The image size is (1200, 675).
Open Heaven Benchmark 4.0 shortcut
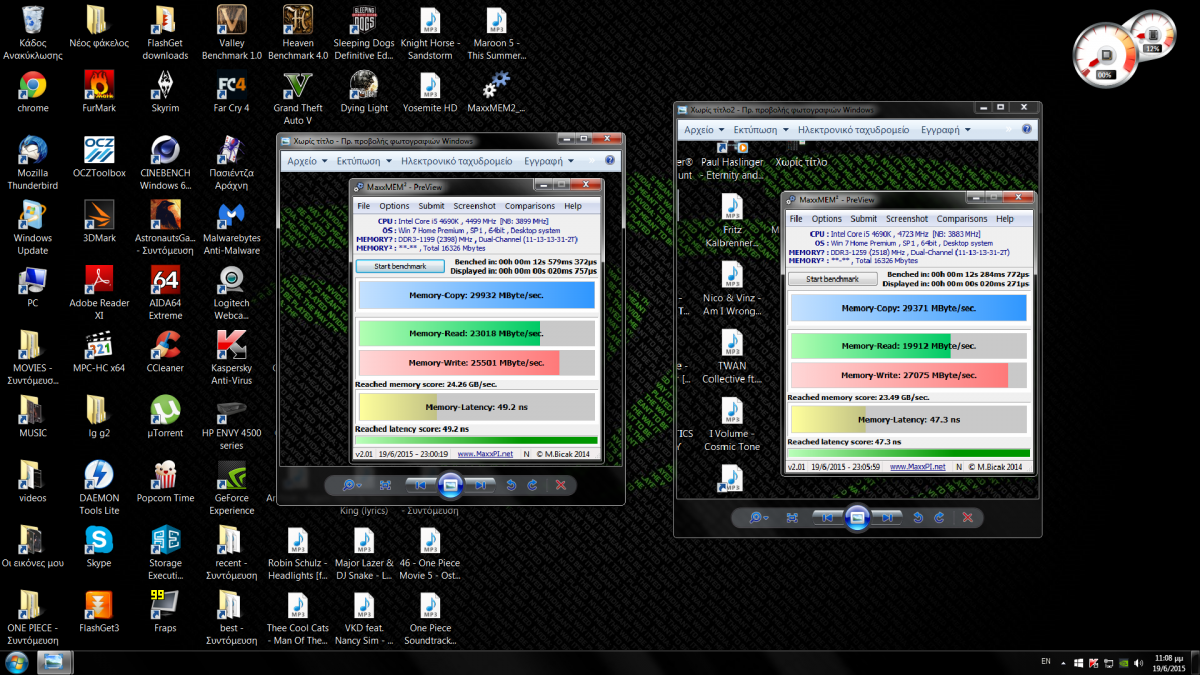coord(298,33)
